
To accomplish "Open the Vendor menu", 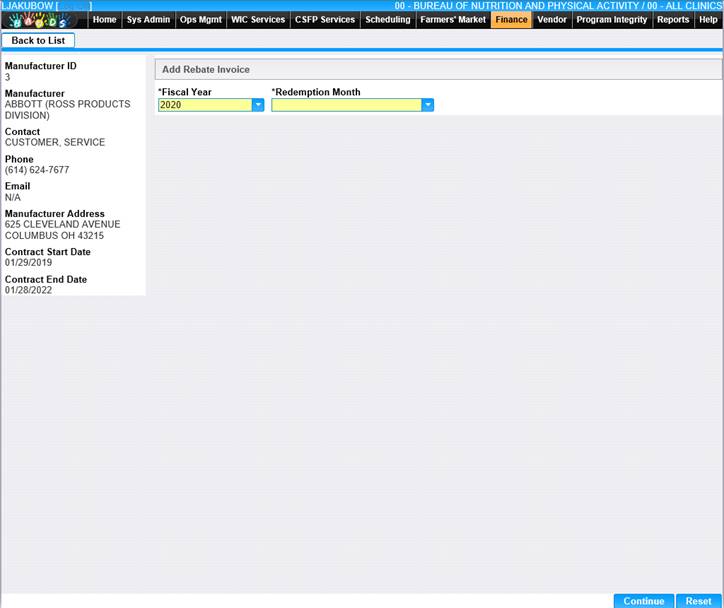I will [x=552, y=20].
